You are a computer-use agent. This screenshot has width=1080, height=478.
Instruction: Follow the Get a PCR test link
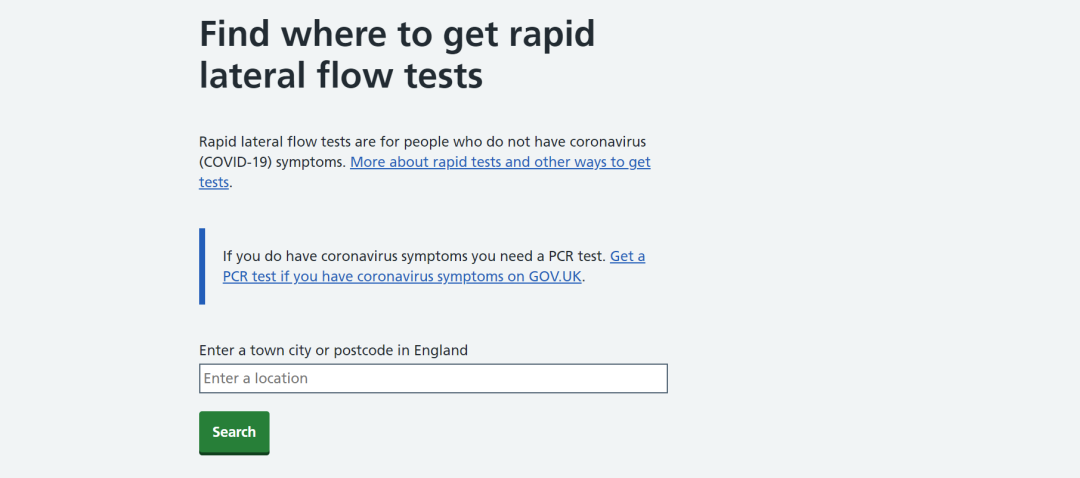tap(627, 256)
